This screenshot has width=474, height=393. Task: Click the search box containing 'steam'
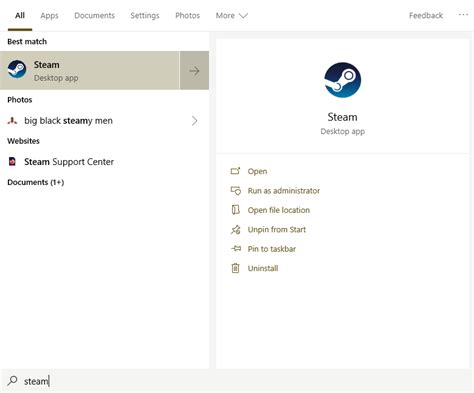click(x=237, y=381)
